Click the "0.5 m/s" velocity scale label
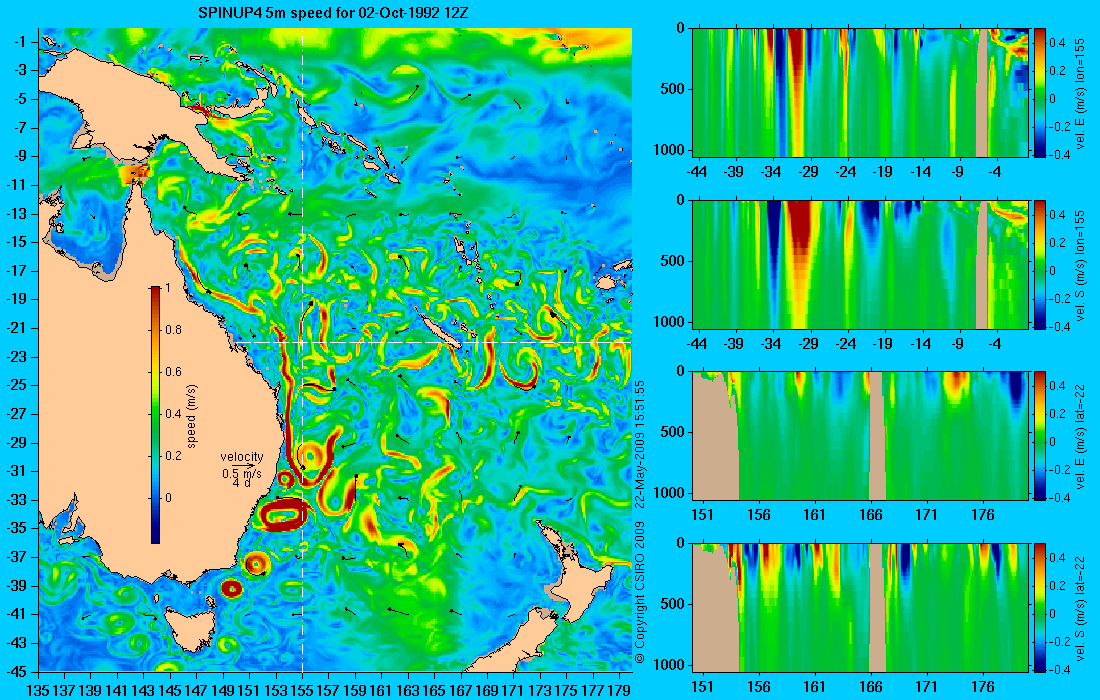Viewport: 1100px width, 700px height. (242, 473)
